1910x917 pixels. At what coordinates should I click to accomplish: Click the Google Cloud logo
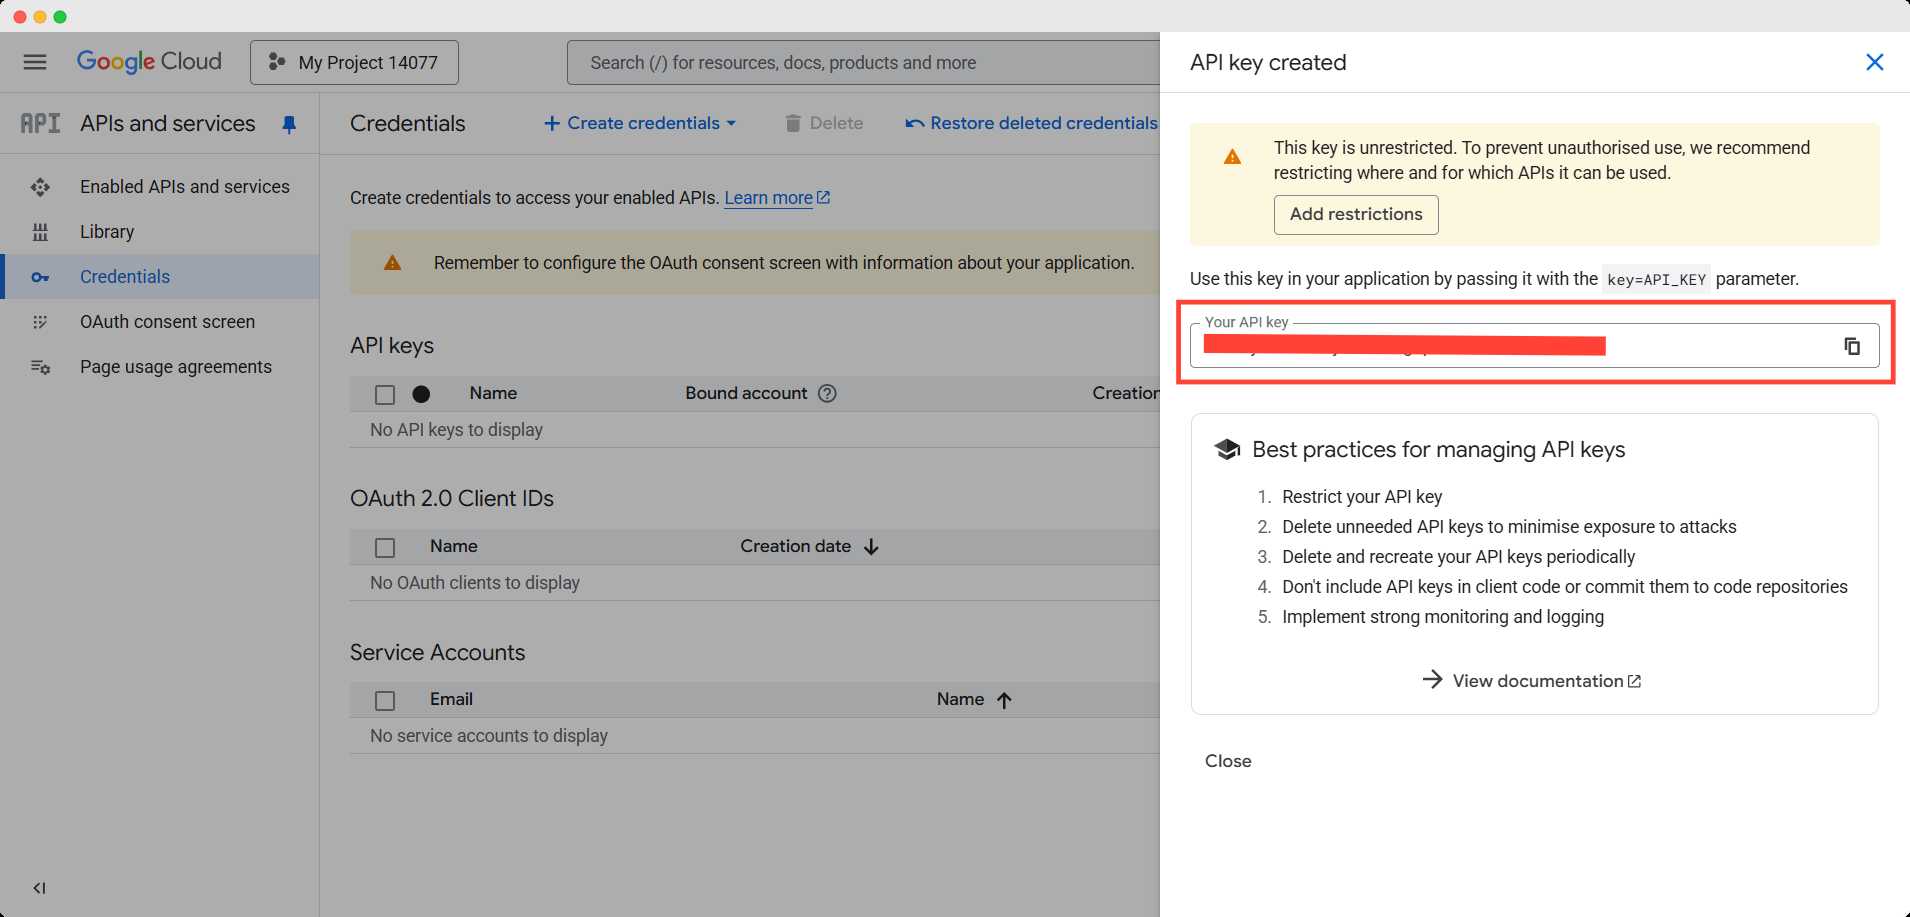pos(148,61)
